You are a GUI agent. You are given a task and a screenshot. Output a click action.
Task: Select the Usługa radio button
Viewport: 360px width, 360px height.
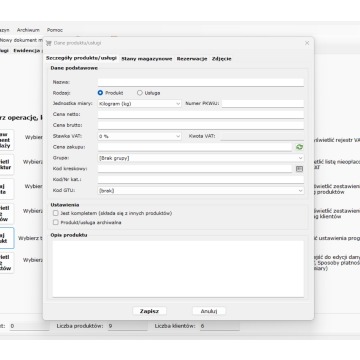(140, 93)
